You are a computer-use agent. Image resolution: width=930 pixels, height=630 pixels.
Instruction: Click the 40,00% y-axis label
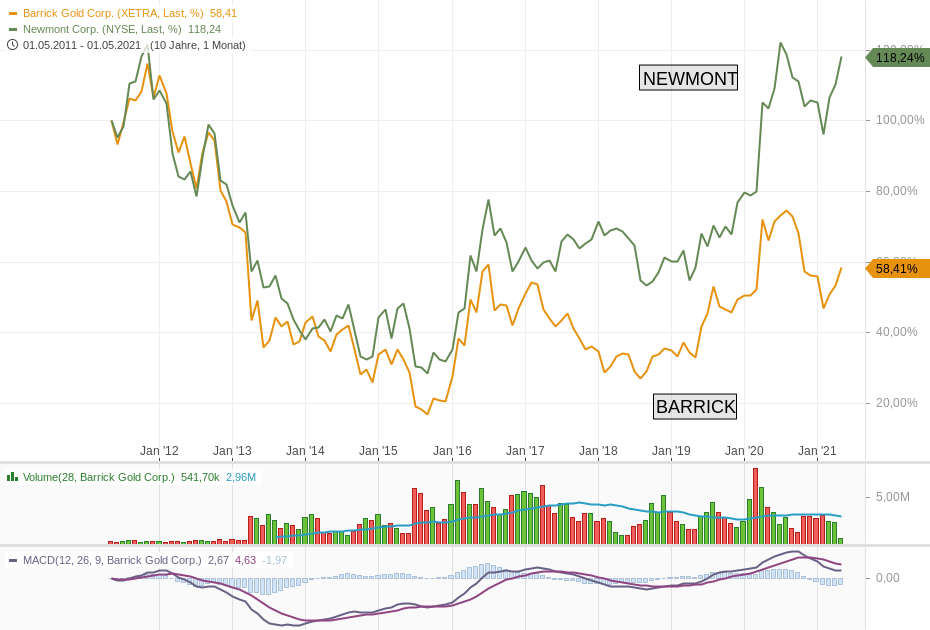click(x=896, y=332)
